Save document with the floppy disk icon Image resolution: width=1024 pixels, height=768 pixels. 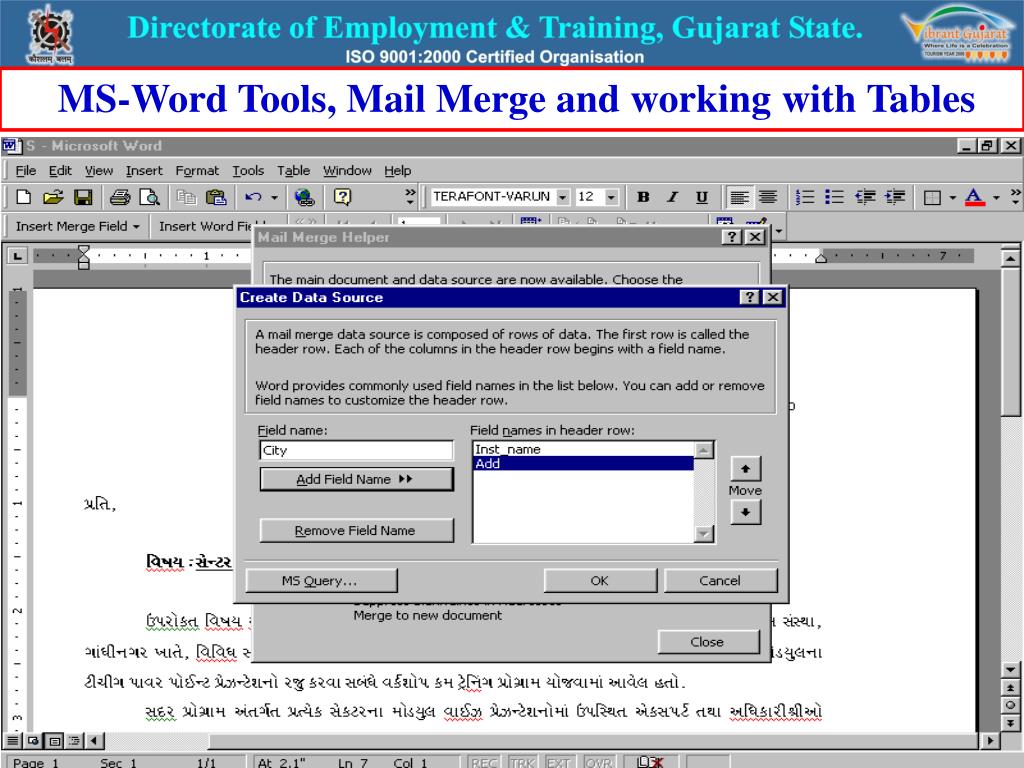point(83,197)
